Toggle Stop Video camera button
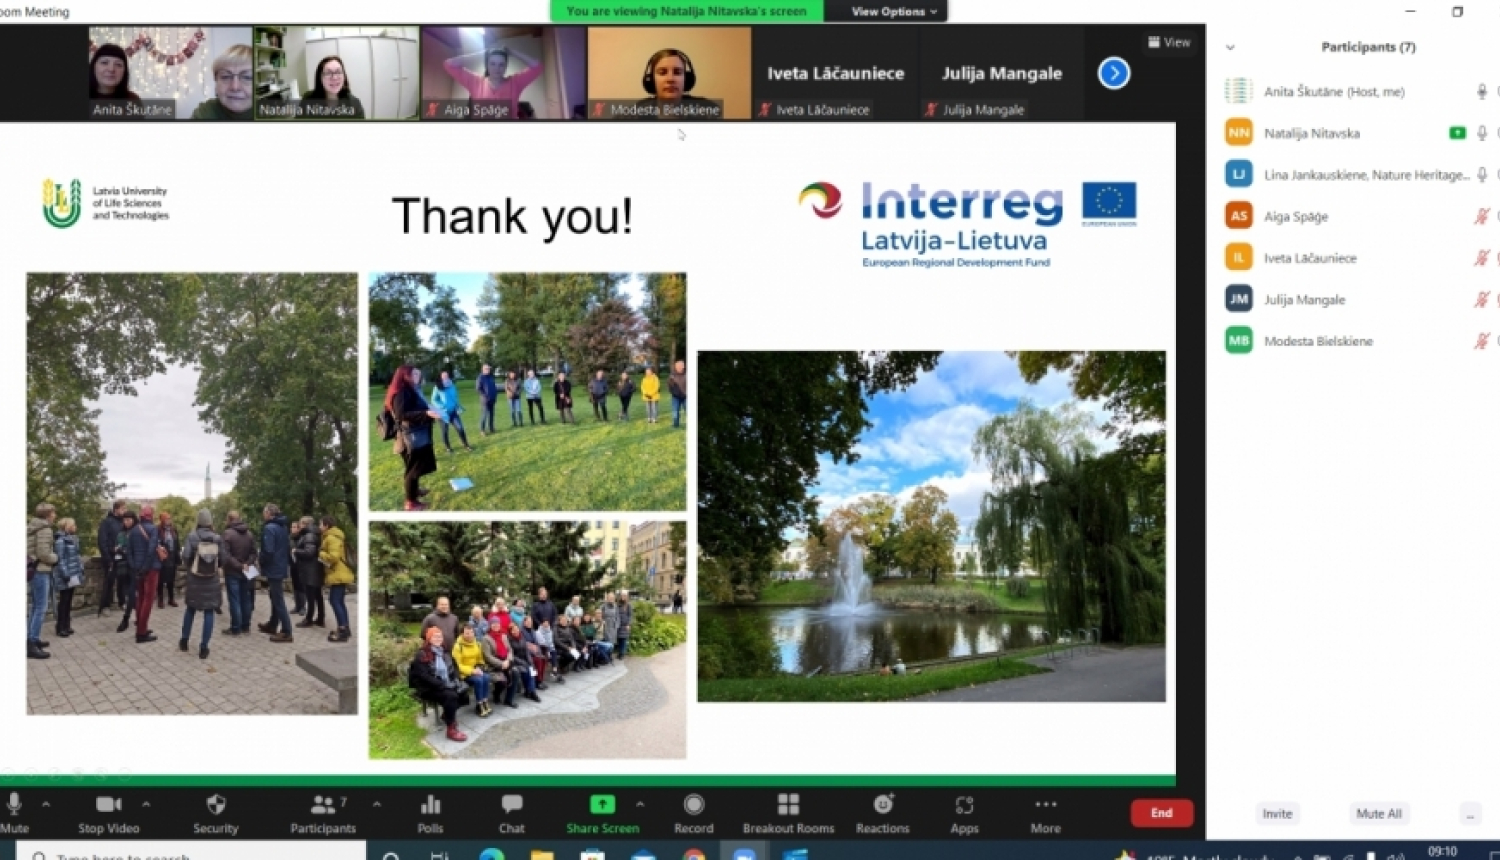 pyautogui.click(x=108, y=812)
